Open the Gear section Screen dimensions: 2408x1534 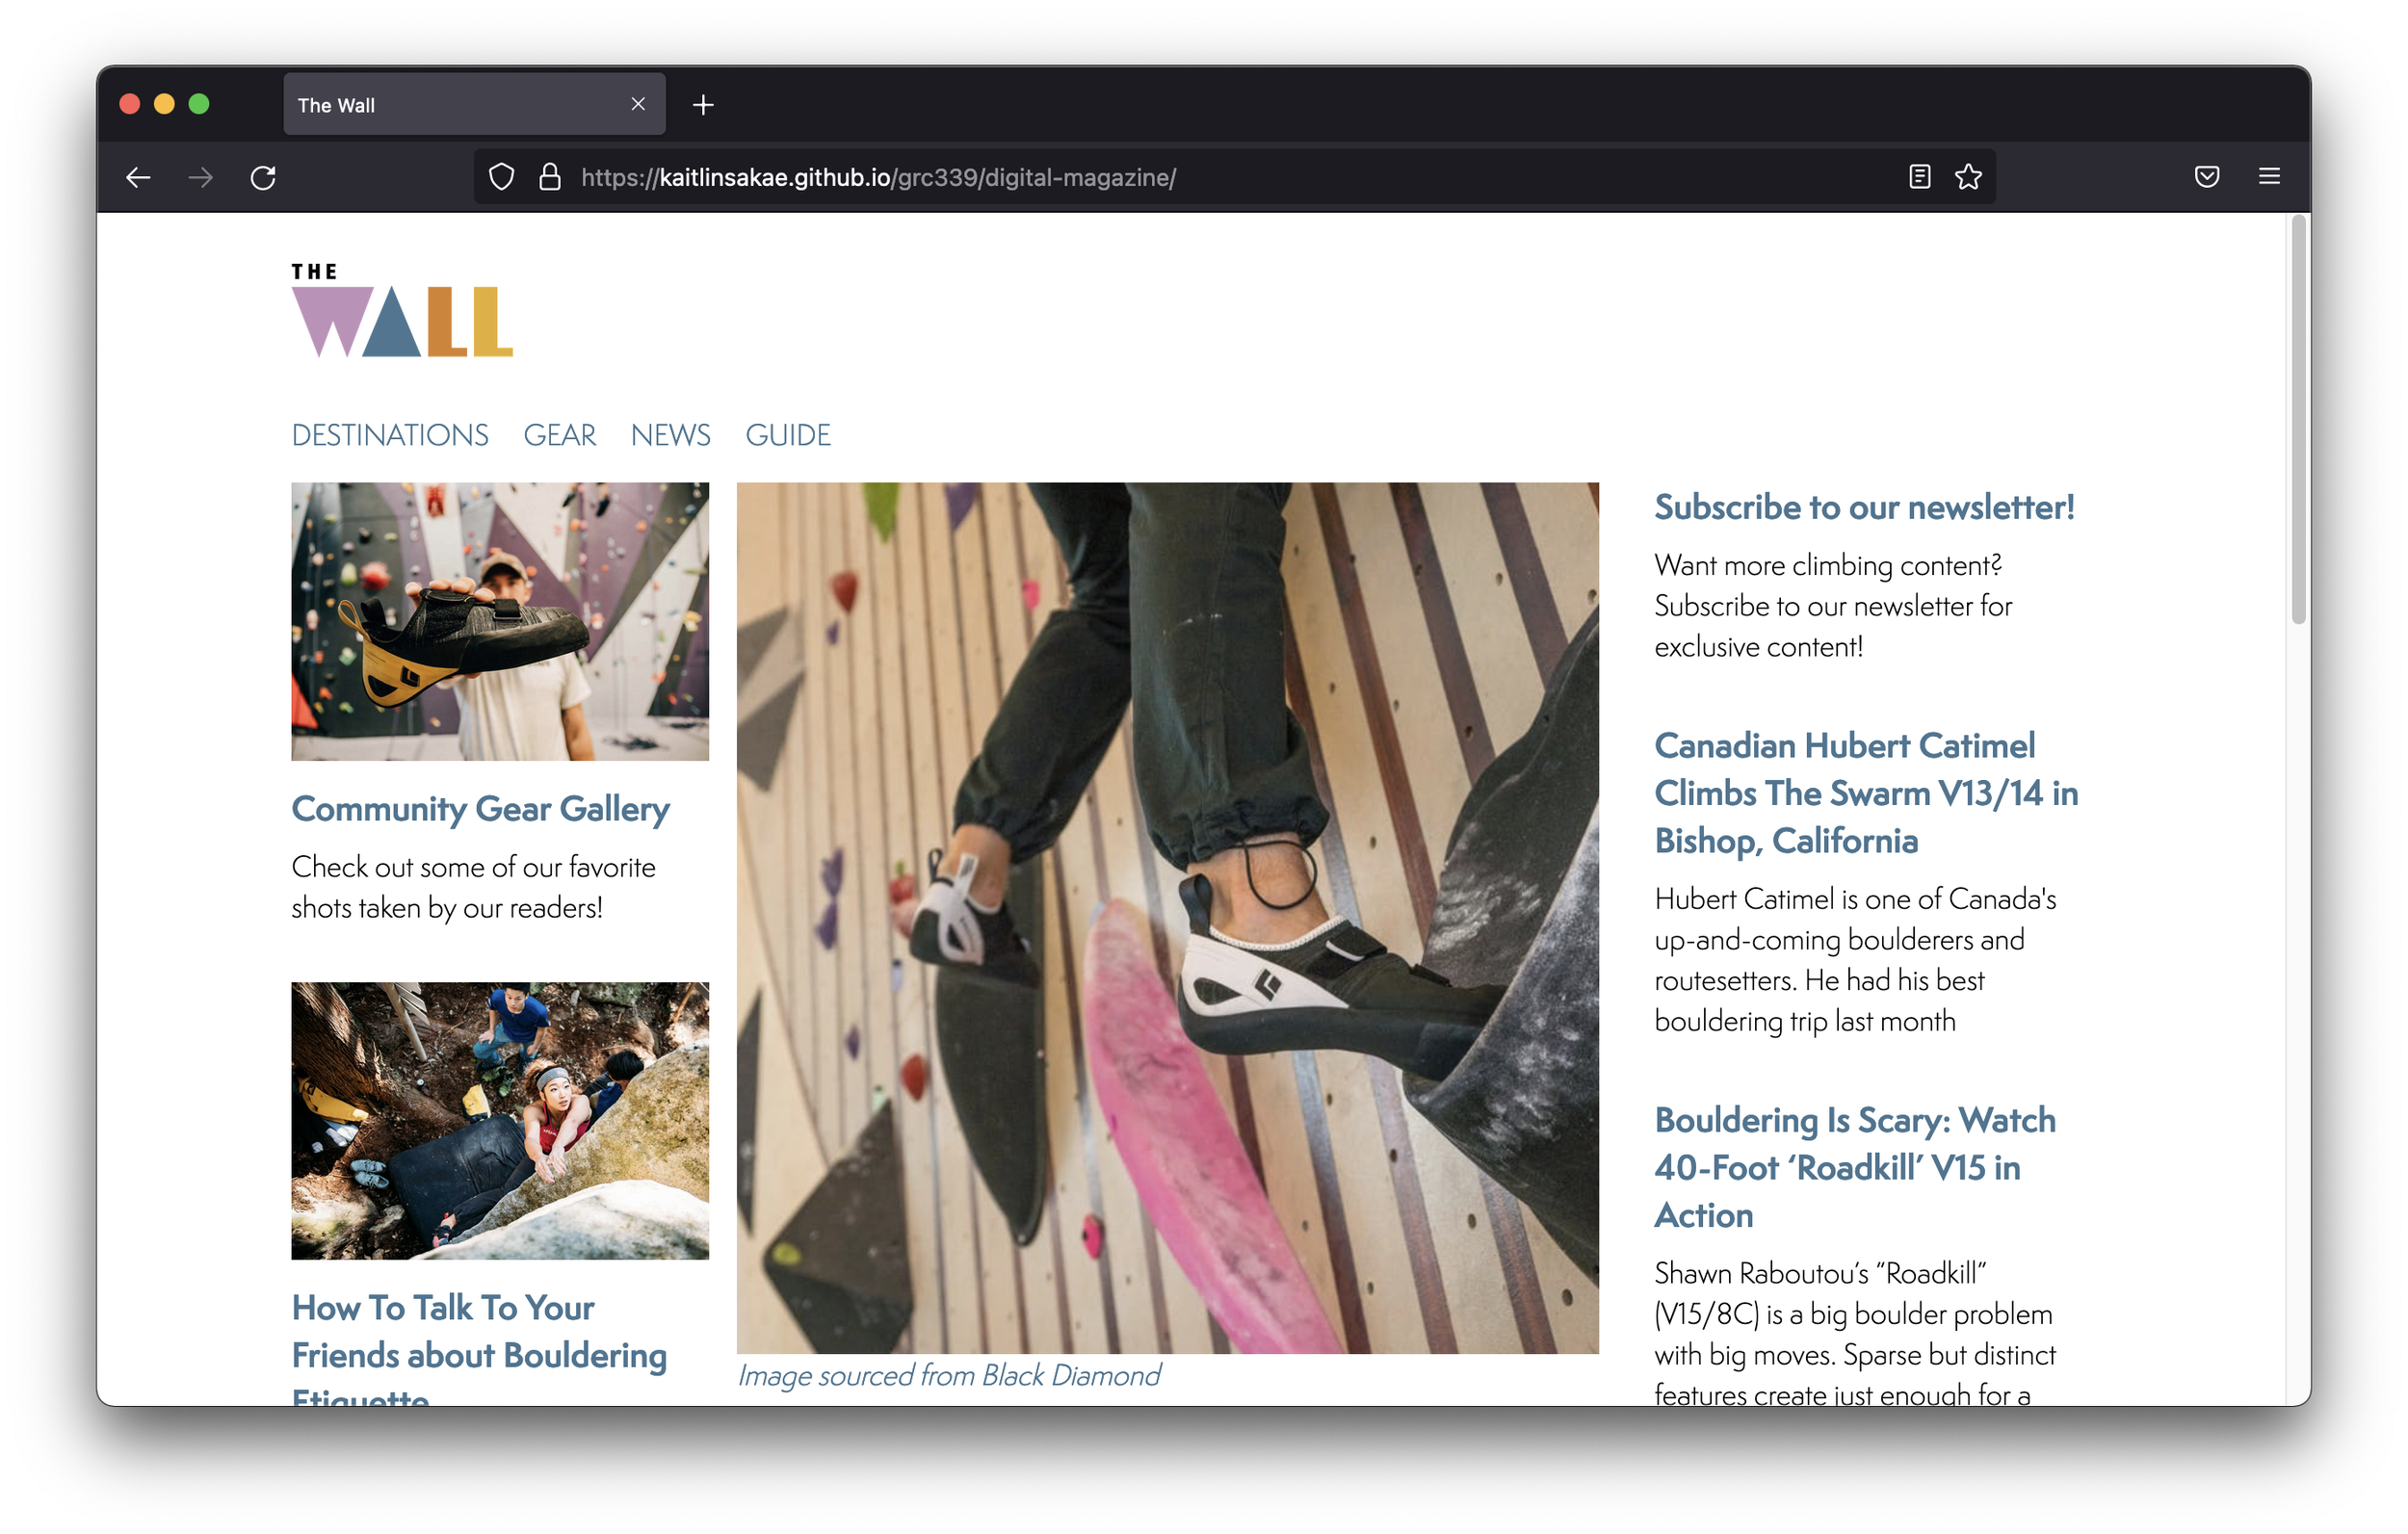point(559,435)
